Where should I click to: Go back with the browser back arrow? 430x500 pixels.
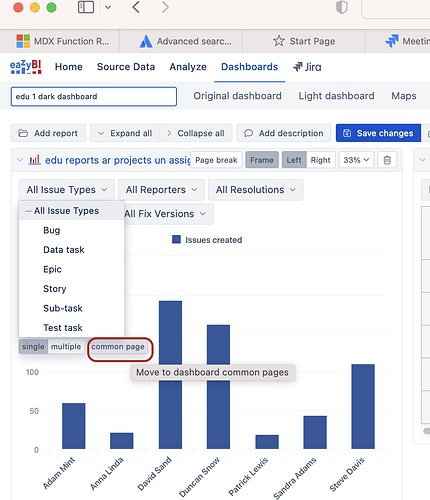point(136,7)
